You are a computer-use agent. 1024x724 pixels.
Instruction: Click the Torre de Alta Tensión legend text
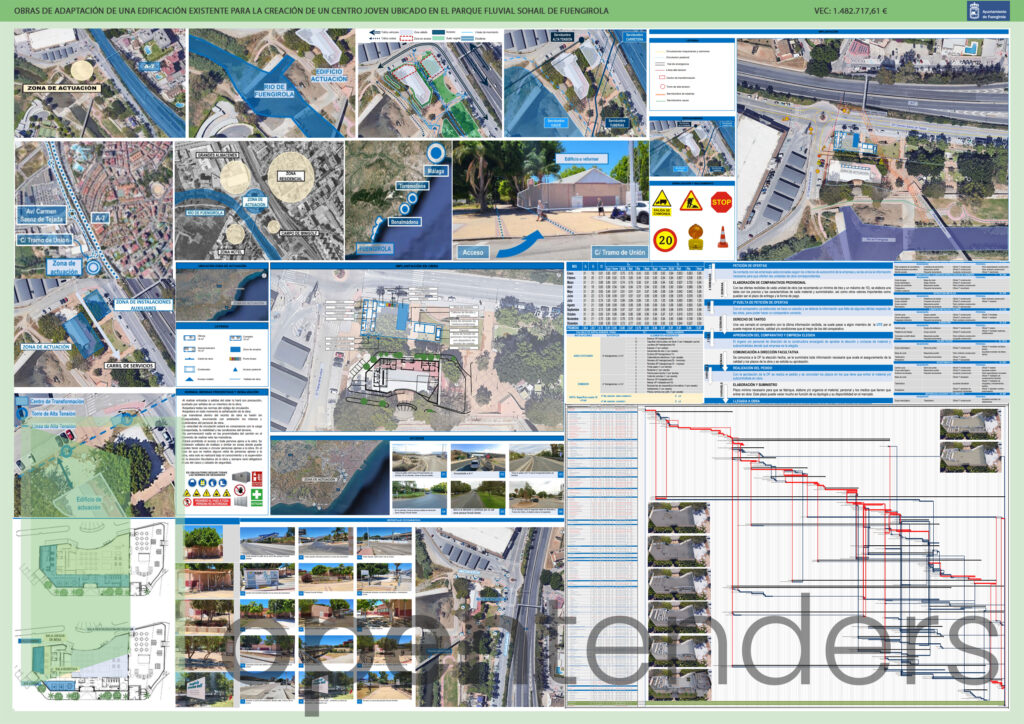(x=53, y=414)
